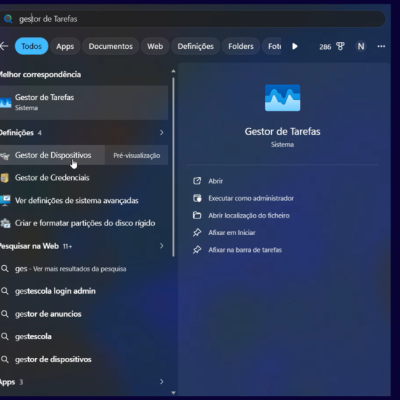Viewport: 400px width, 400px height.
Task: Open the rewards trophy icon beside 286
Action: click(x=340, y=46)
